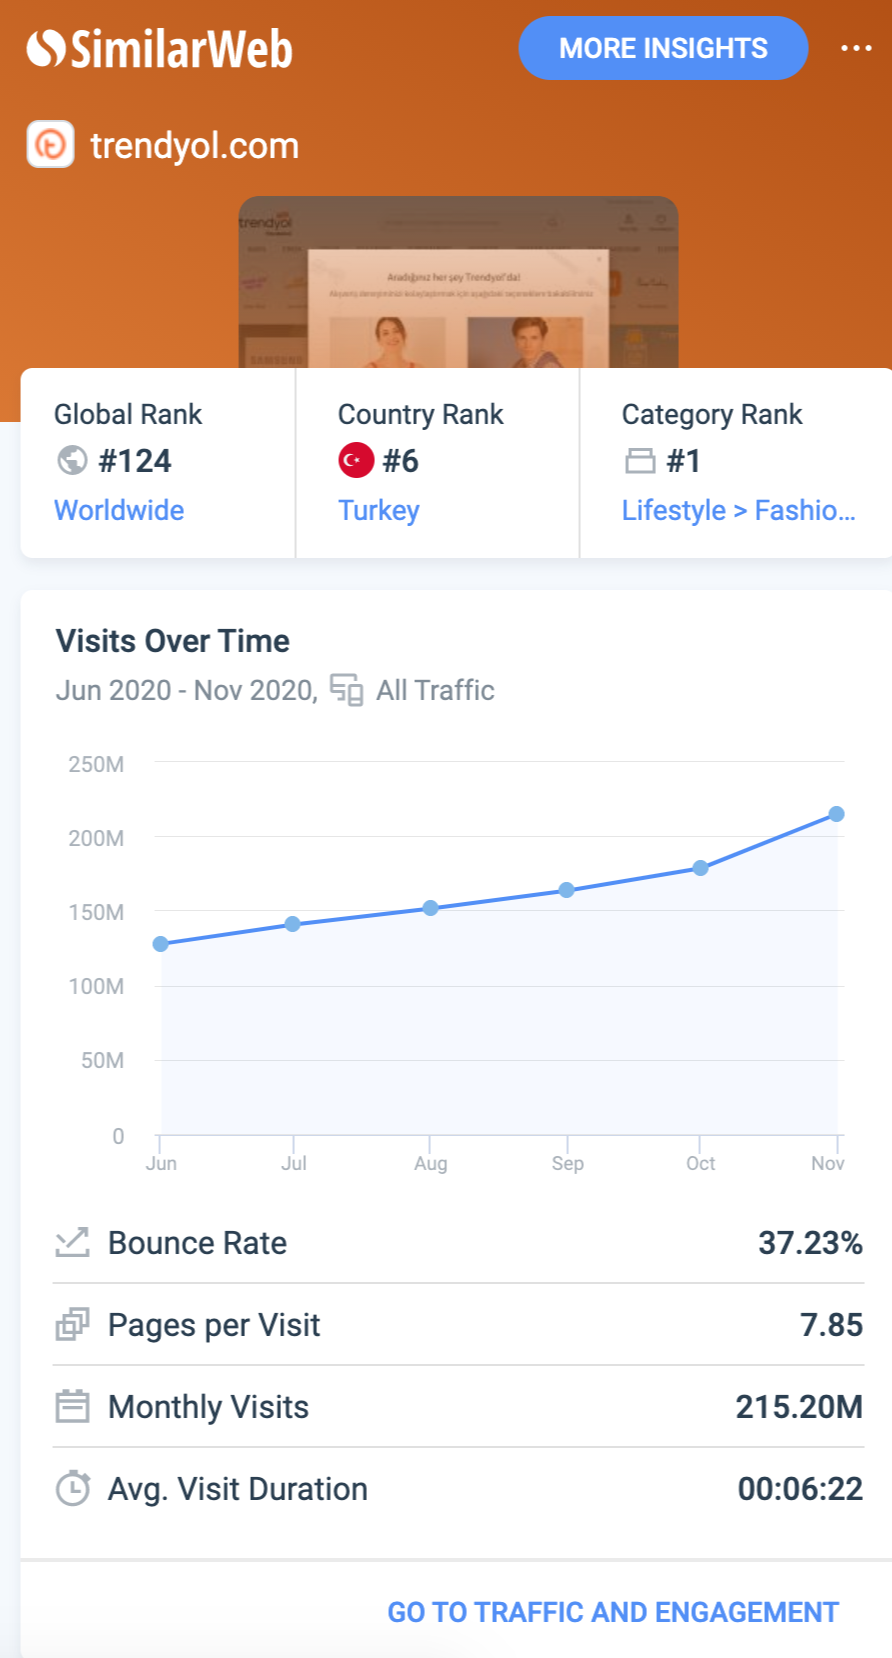Click the All Traffic label
This screenshot has width=892, height=1658.
(x=435, y=690)
